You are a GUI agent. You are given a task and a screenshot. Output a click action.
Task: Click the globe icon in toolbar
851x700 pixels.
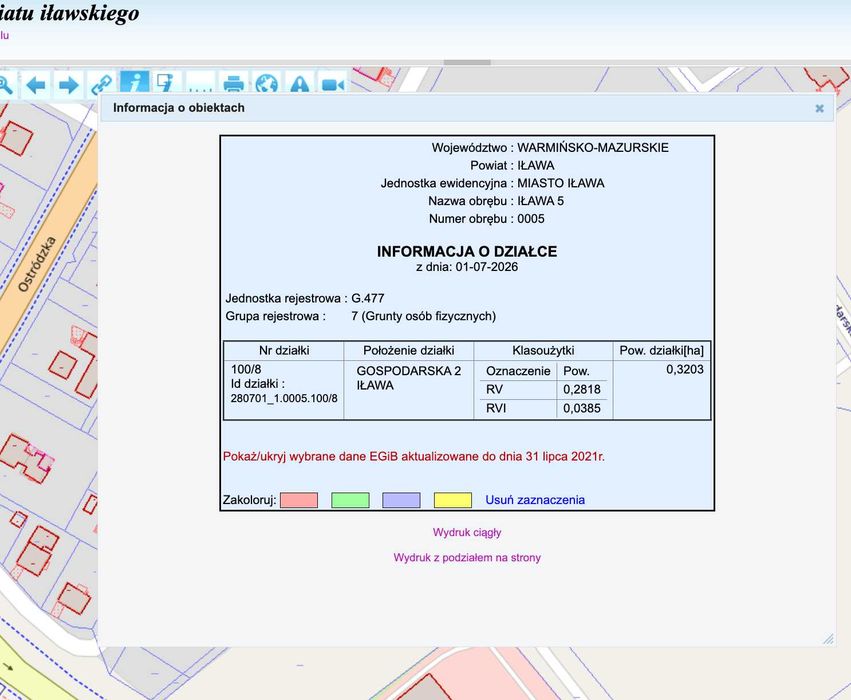(x=266, y=85)
